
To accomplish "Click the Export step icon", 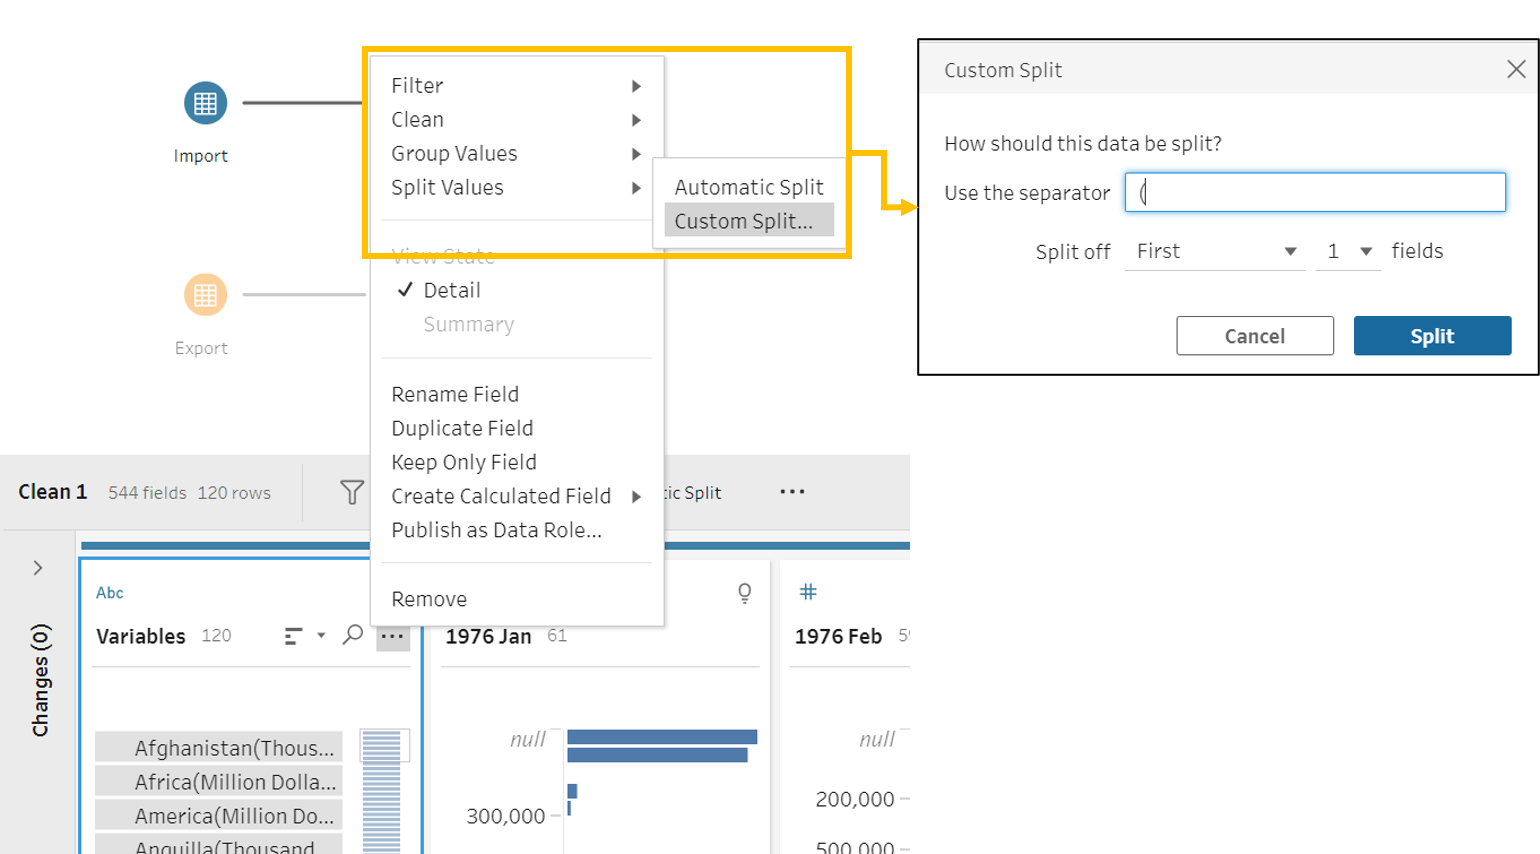I will pyautogui.click(x=205, y=295).
